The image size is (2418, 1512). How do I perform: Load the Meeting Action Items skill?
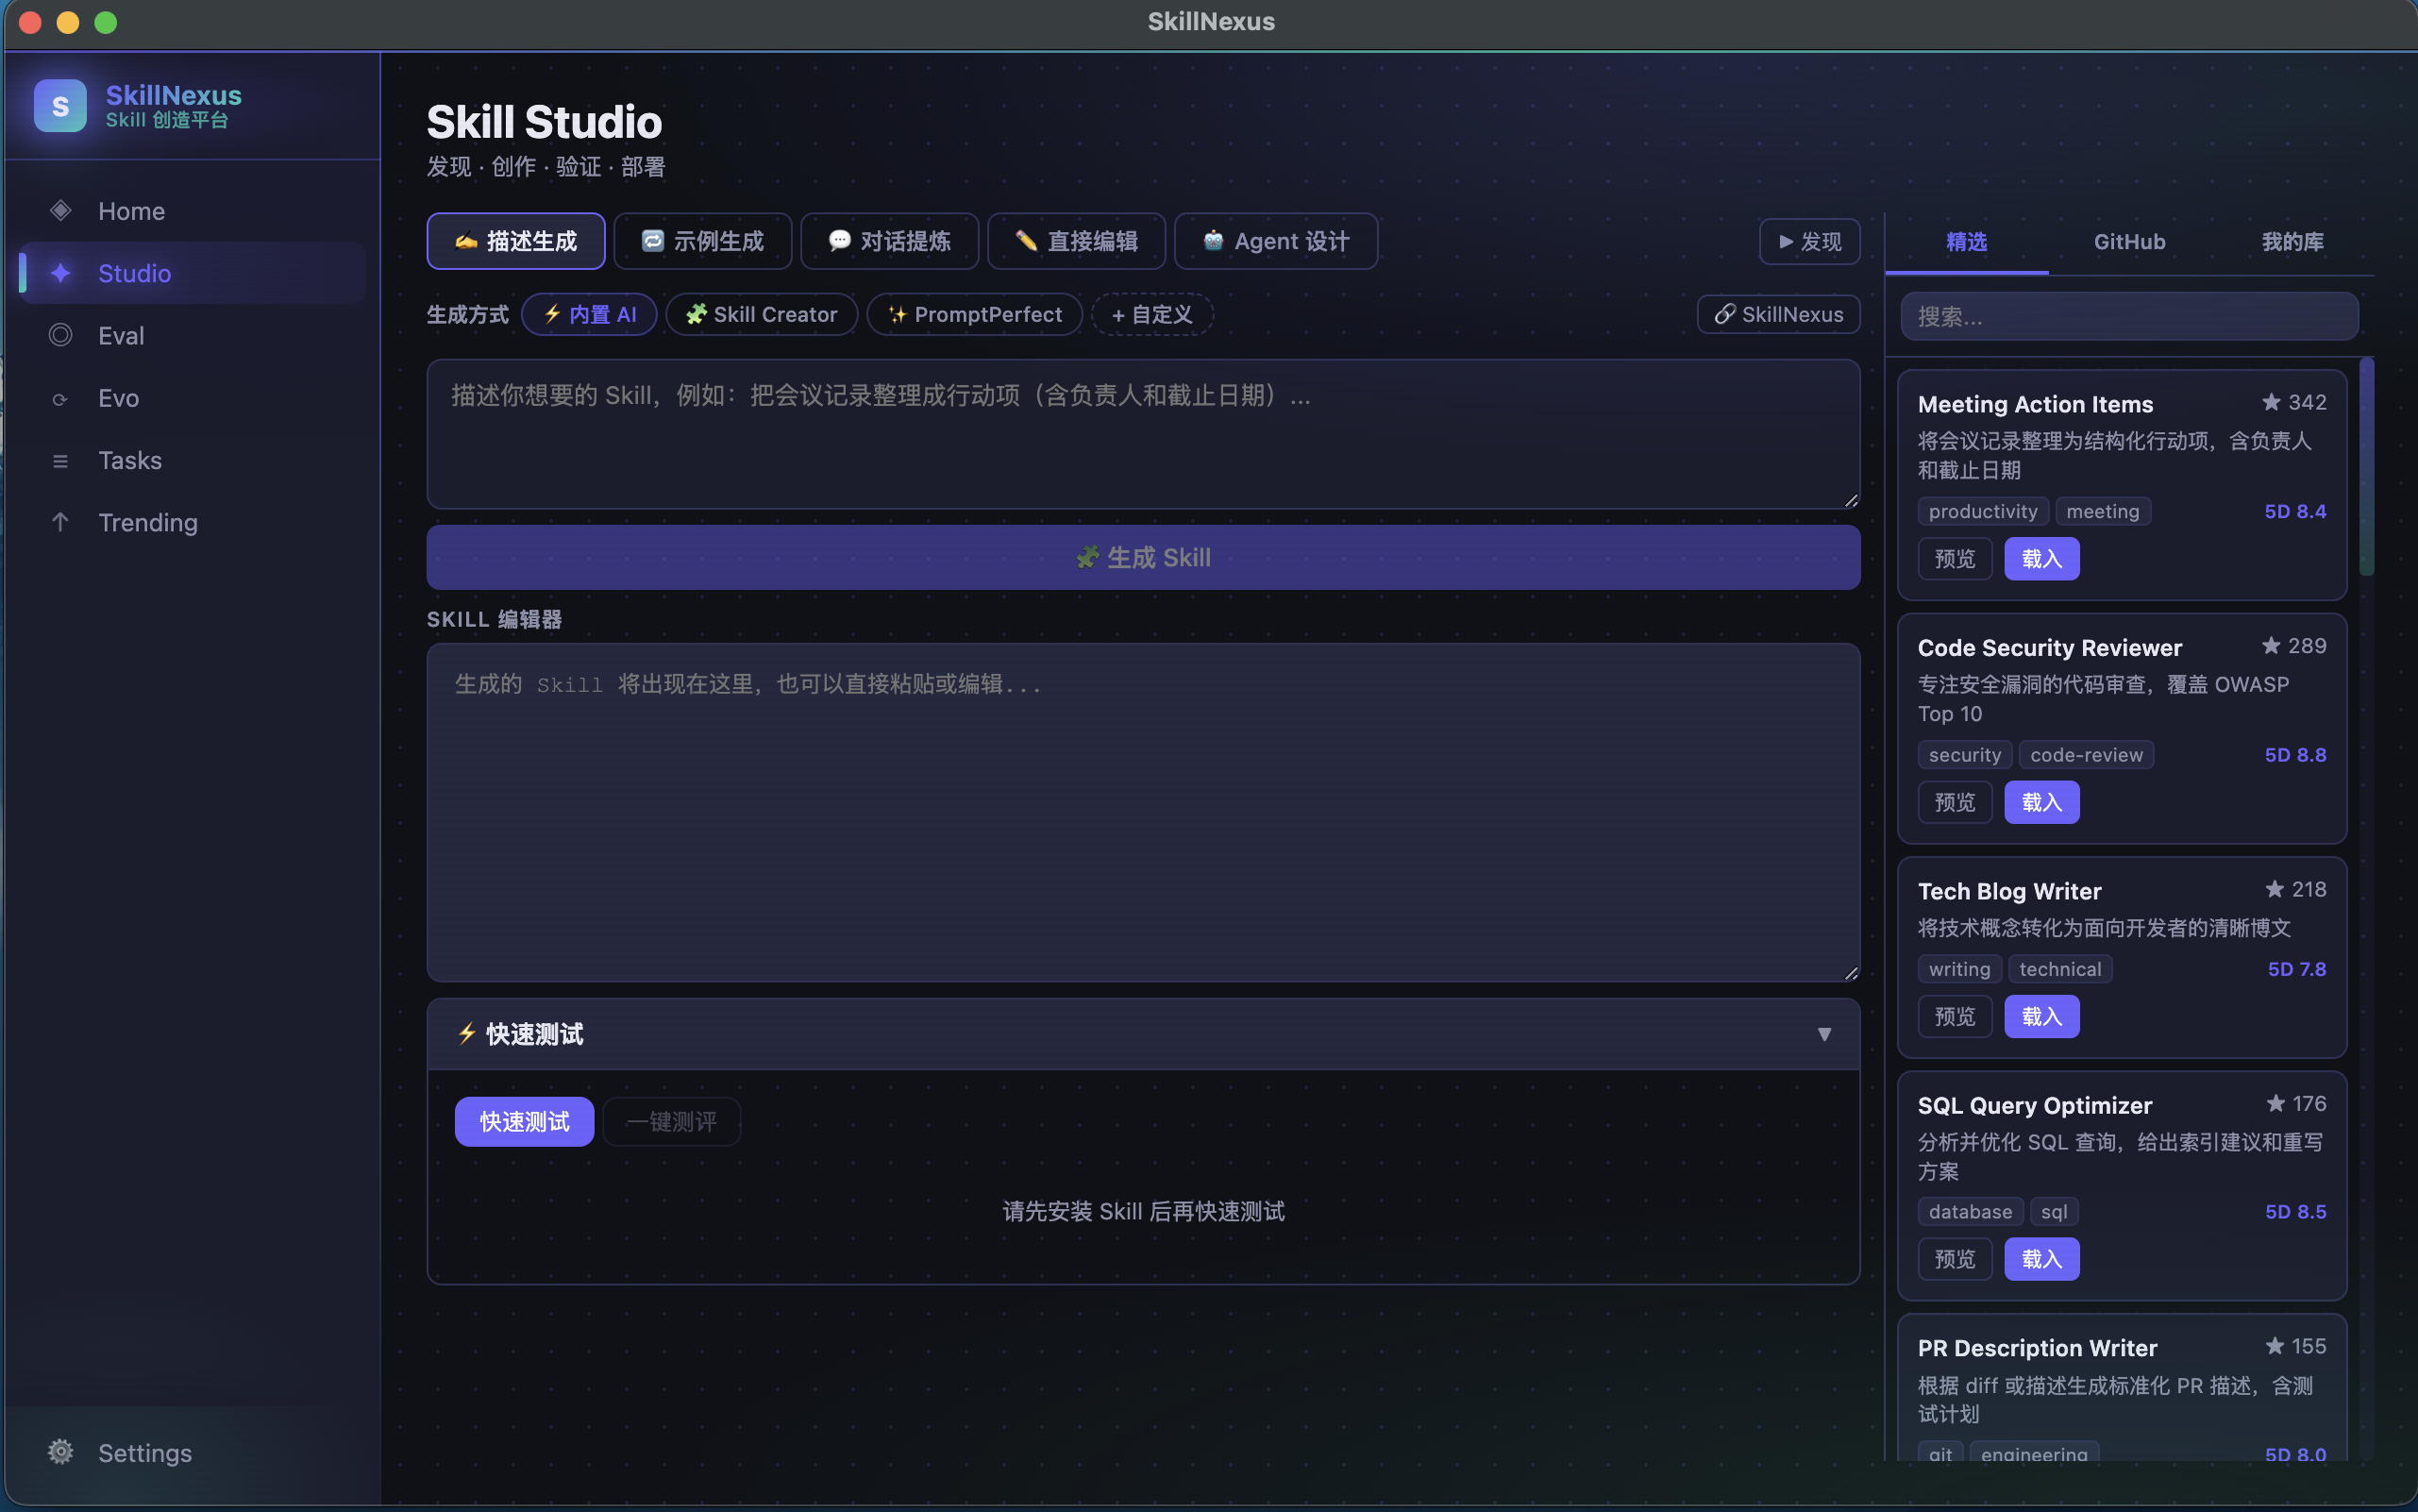[x=2041, y=558]
